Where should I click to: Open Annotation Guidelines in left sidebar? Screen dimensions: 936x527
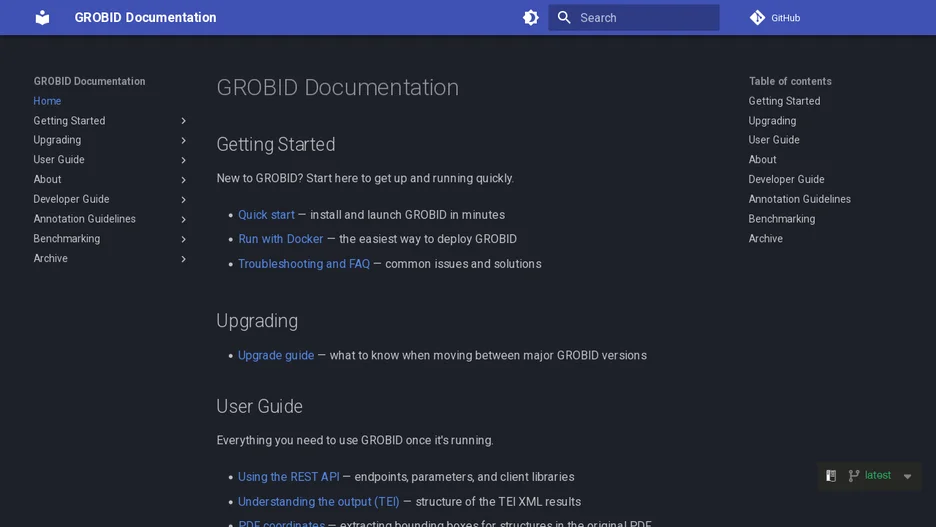coord(85,218)
